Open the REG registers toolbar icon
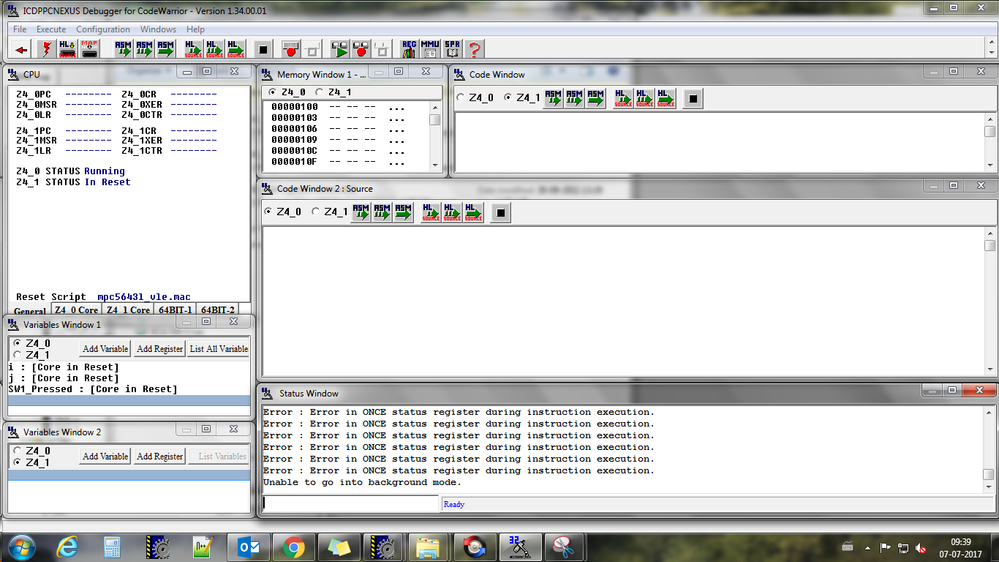 click(x=408, y=49)
